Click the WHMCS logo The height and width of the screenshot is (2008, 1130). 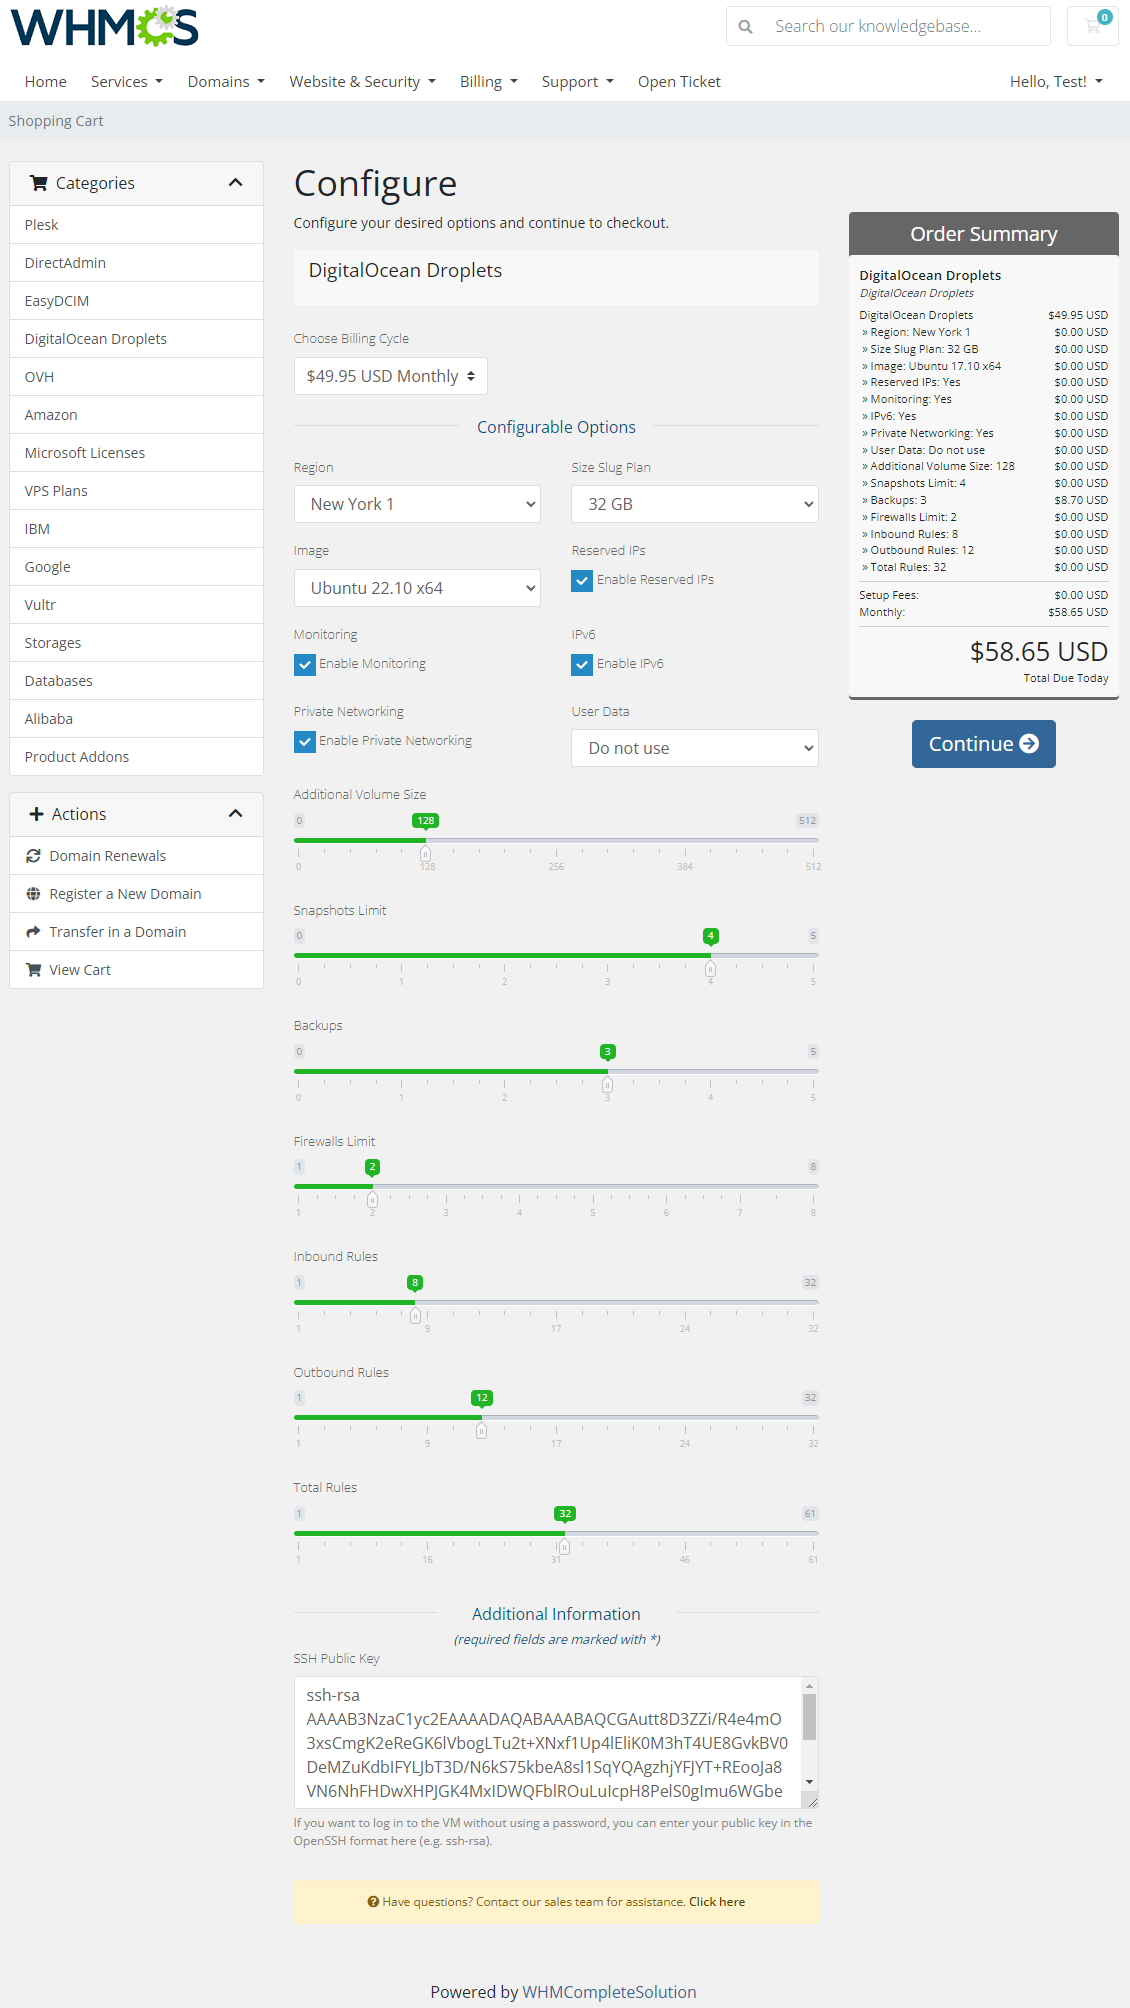click(x=105, y=27)
